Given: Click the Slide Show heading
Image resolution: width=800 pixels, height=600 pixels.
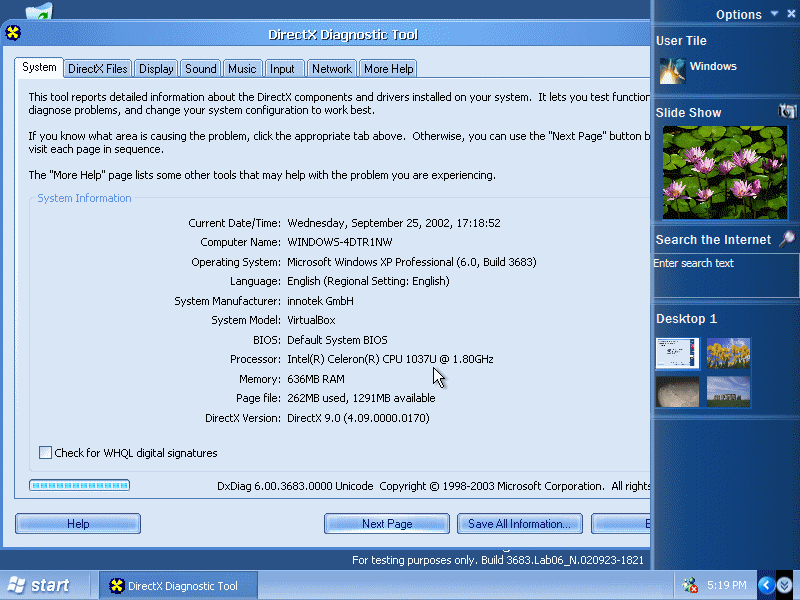Looking at the screenshot, I should click(688, 113).
